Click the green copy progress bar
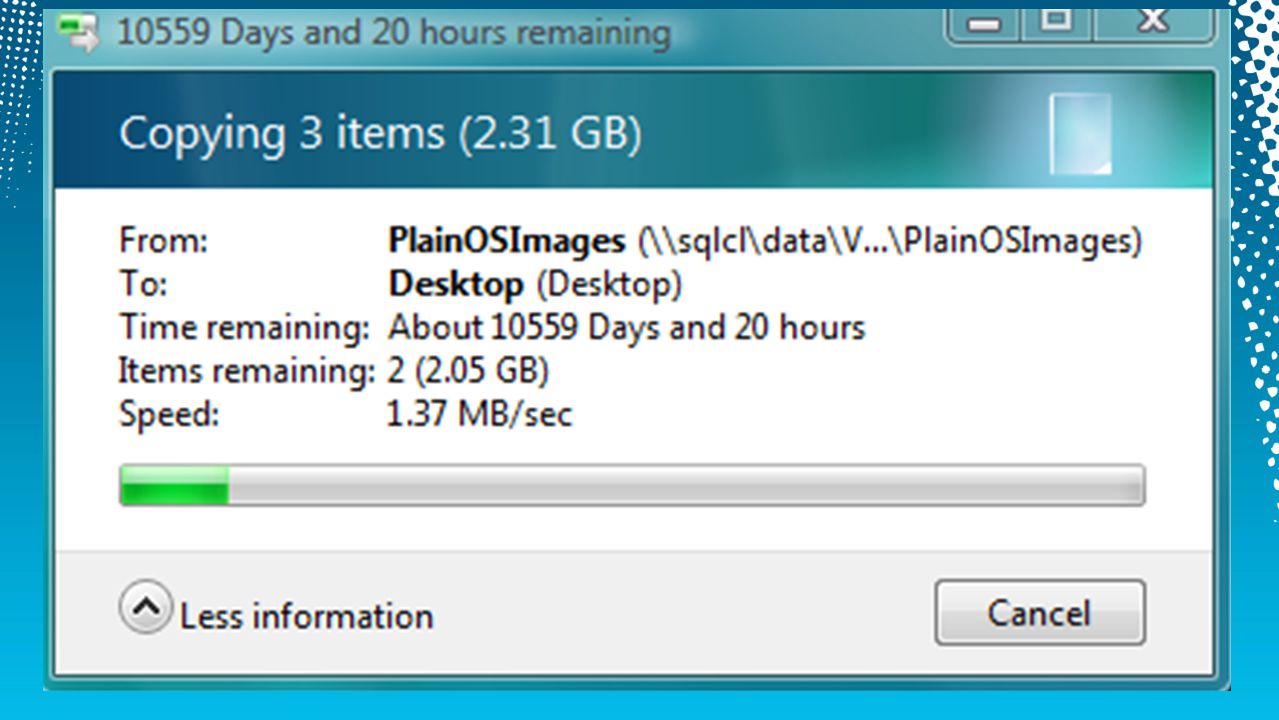The image size is (1279, 720). coord(631,485)
